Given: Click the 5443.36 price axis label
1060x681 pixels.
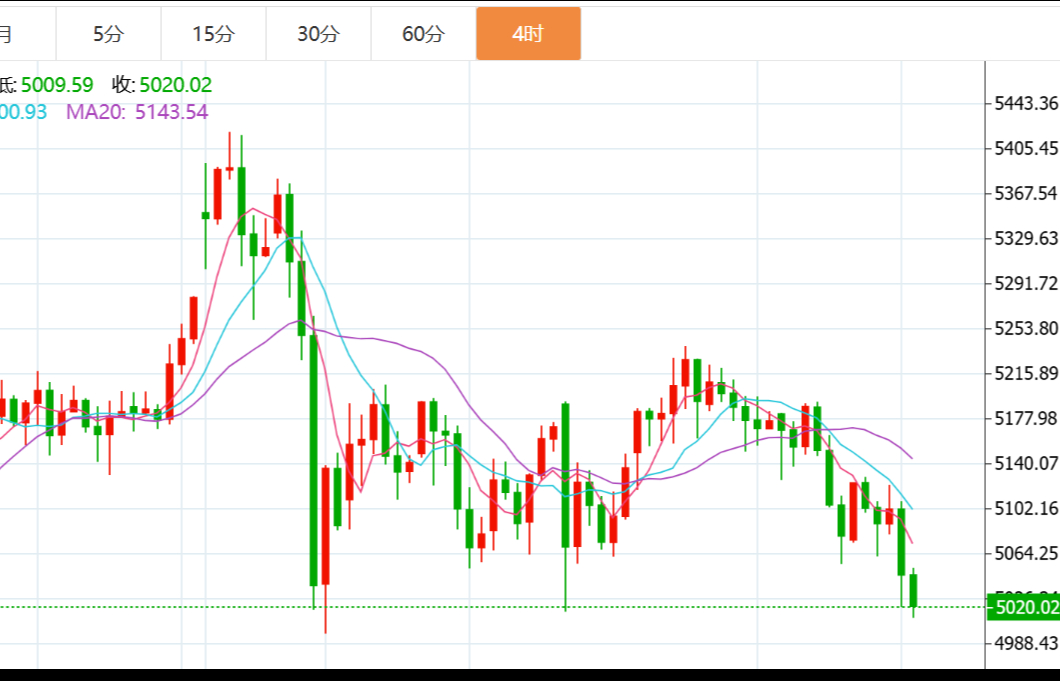Looking at the screenshot, I should 1026,103.
